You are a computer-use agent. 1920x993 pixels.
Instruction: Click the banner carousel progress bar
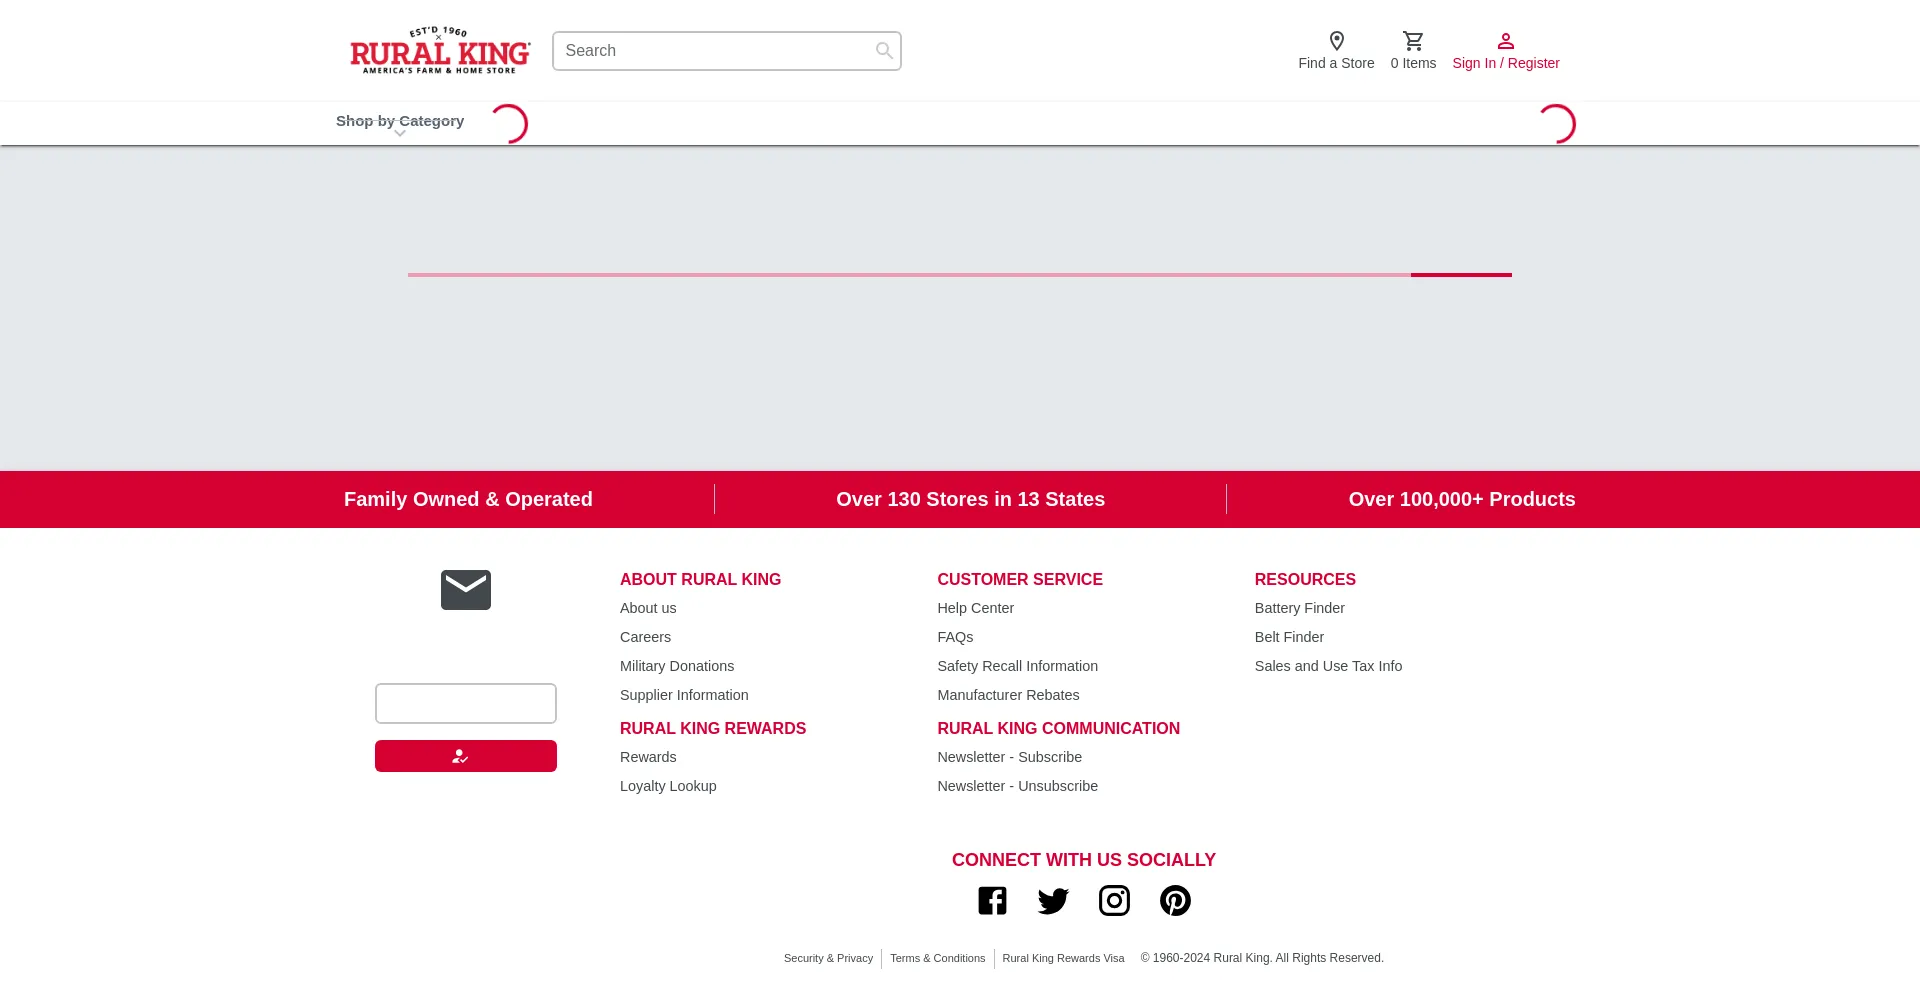960,274
